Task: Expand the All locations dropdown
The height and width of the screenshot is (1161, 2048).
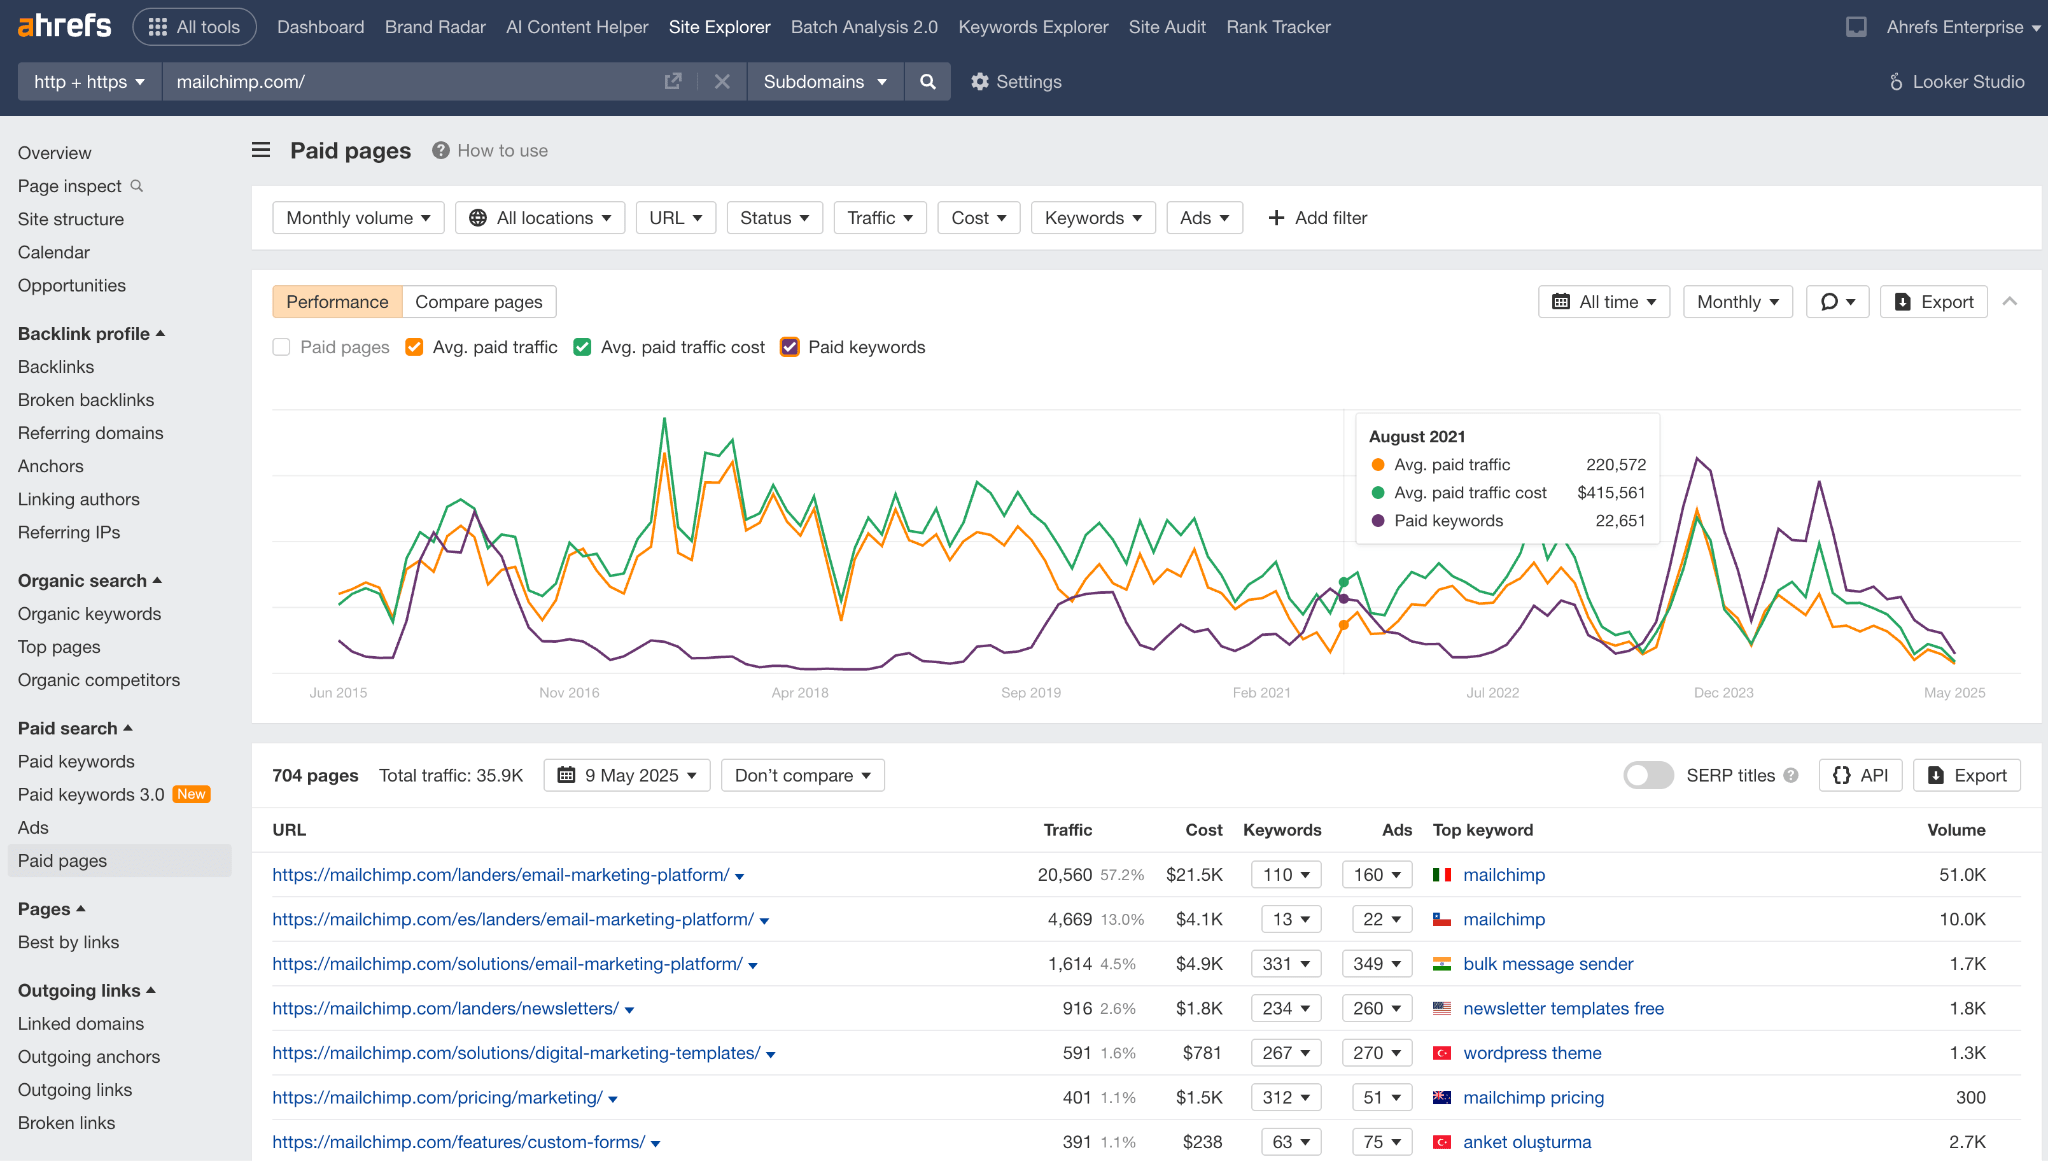Action: [539, 217]
